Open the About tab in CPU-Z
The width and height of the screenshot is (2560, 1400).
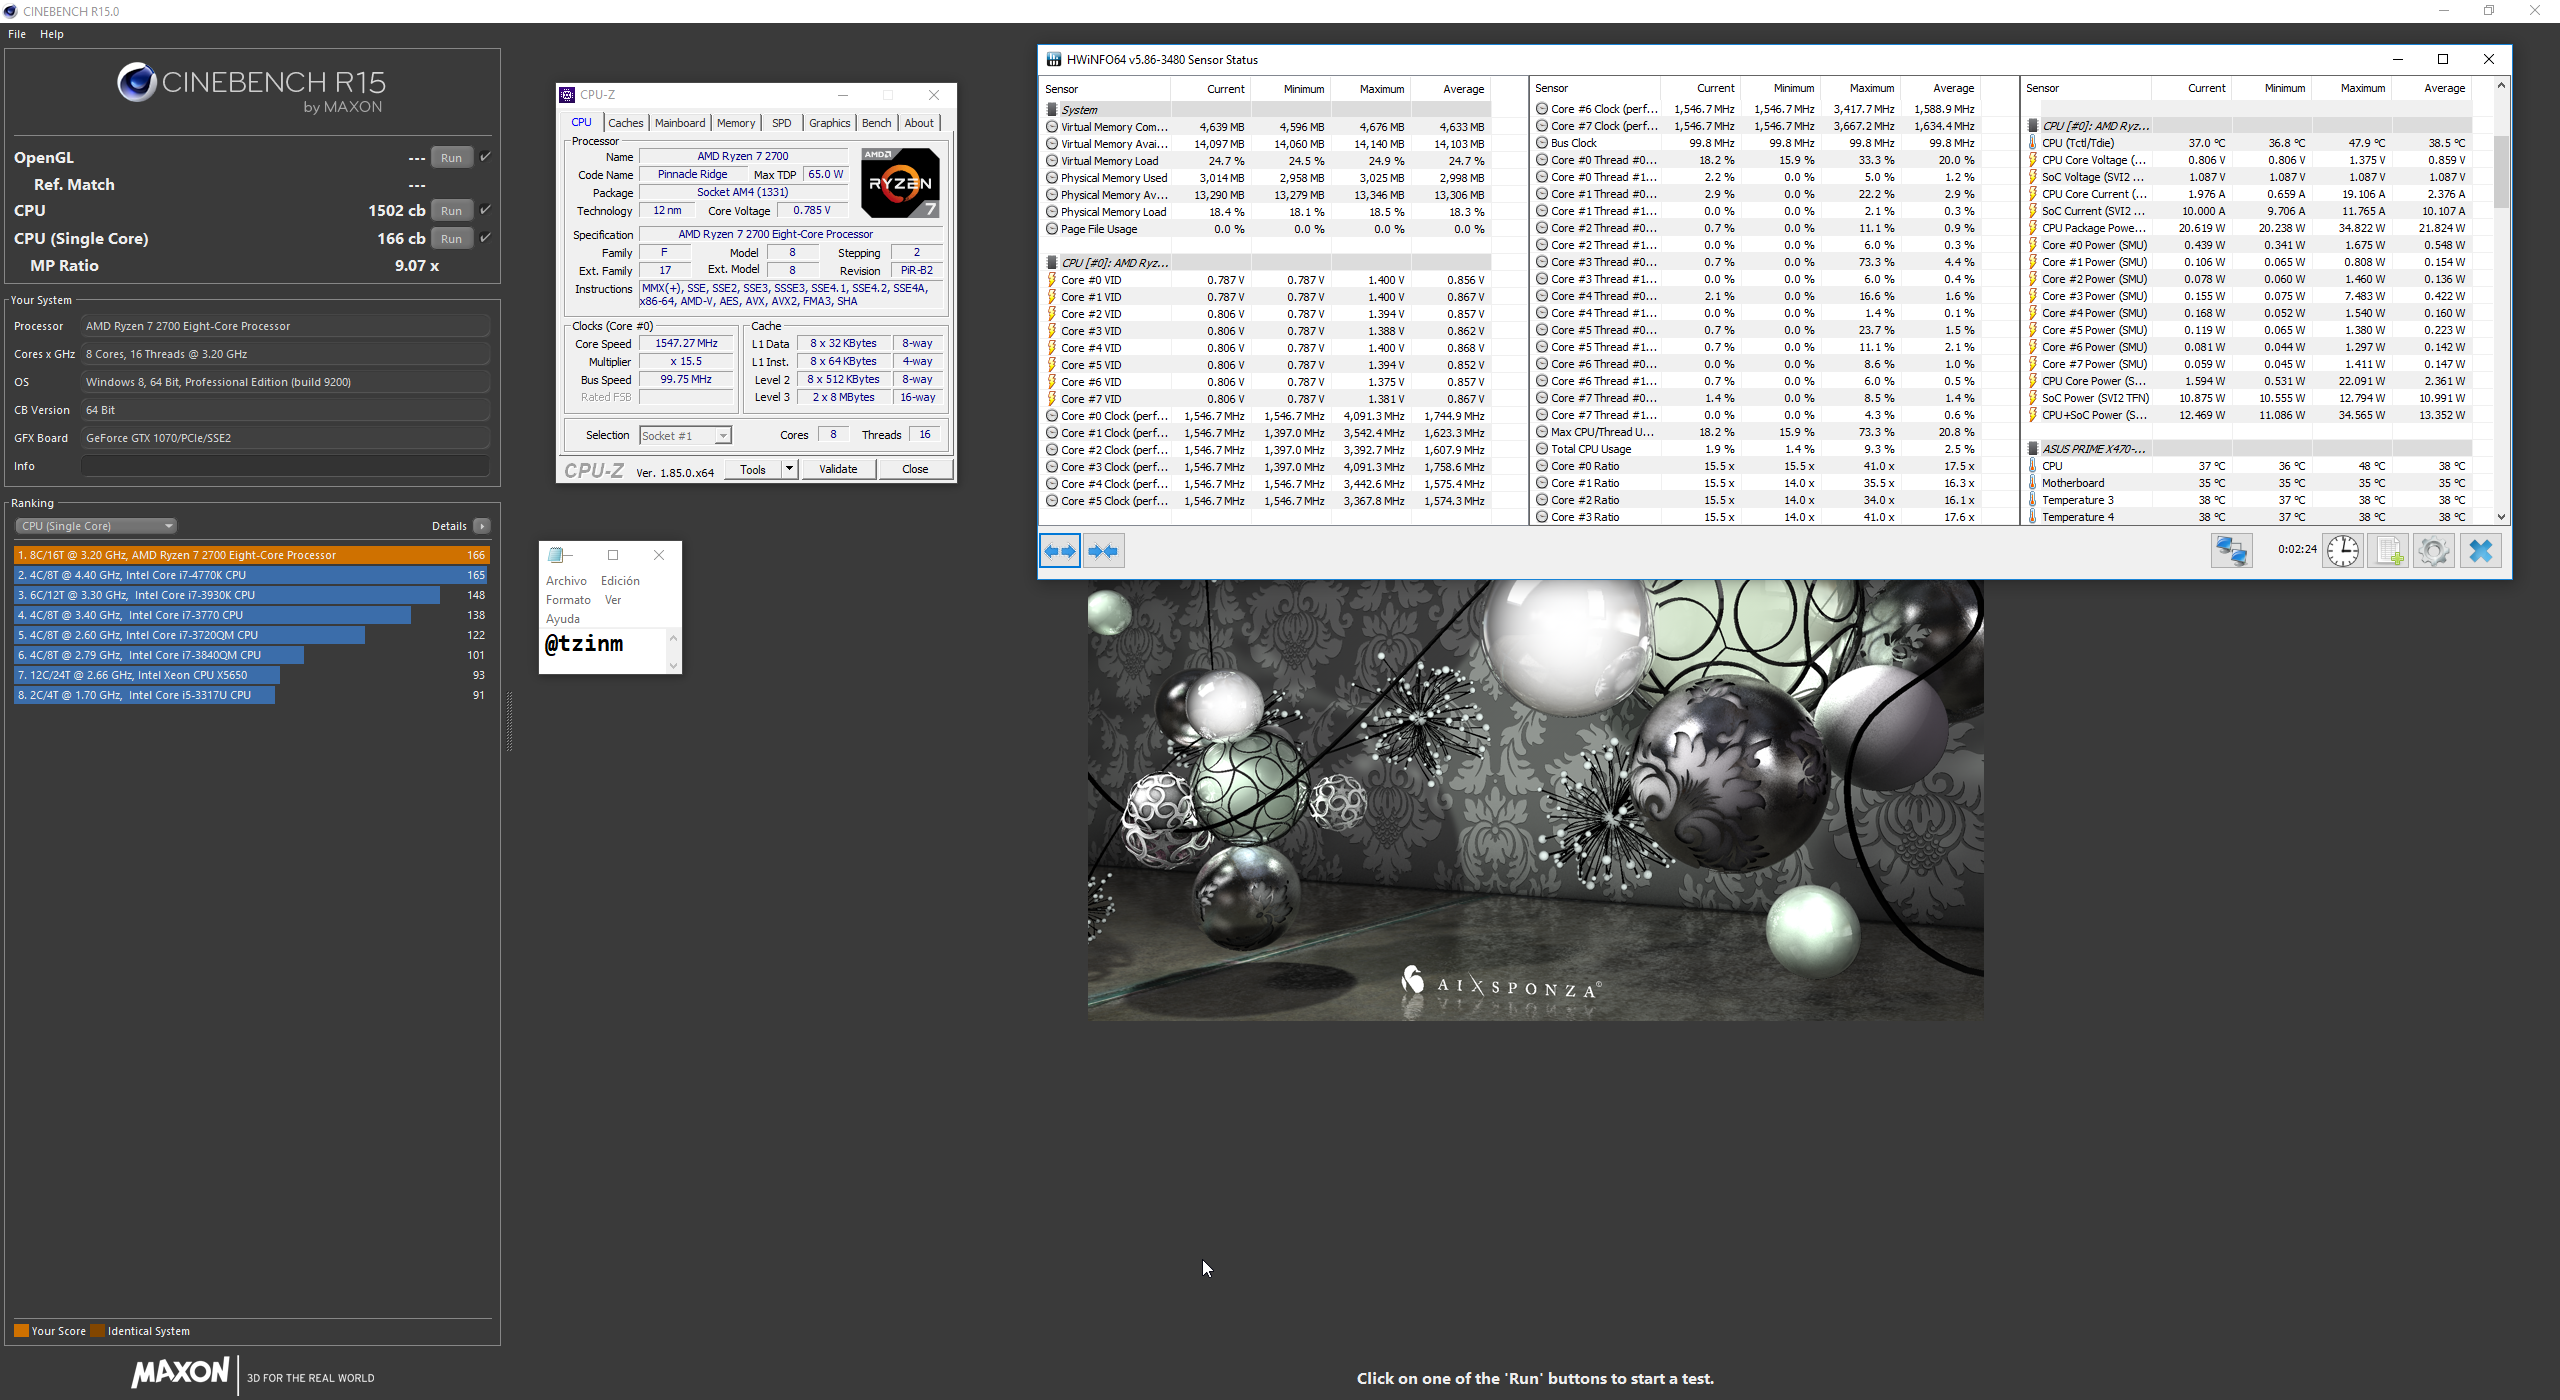[919, 123]
